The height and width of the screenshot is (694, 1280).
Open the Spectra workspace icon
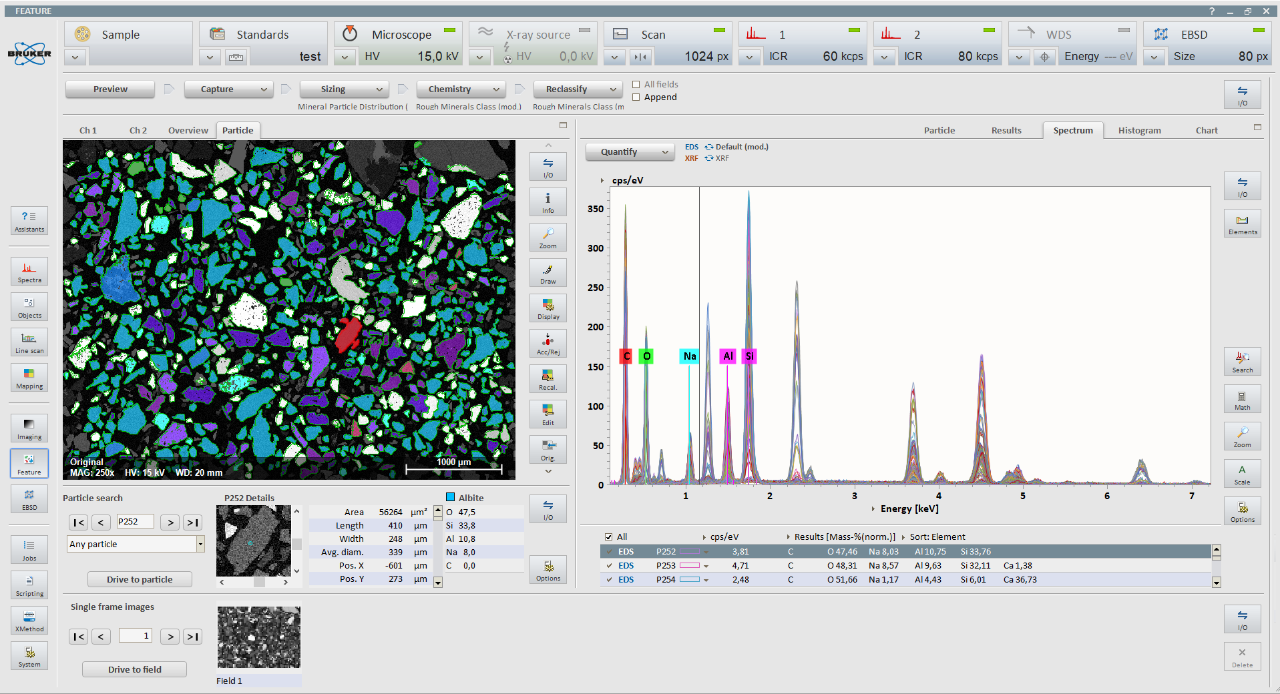coord(29,270)
